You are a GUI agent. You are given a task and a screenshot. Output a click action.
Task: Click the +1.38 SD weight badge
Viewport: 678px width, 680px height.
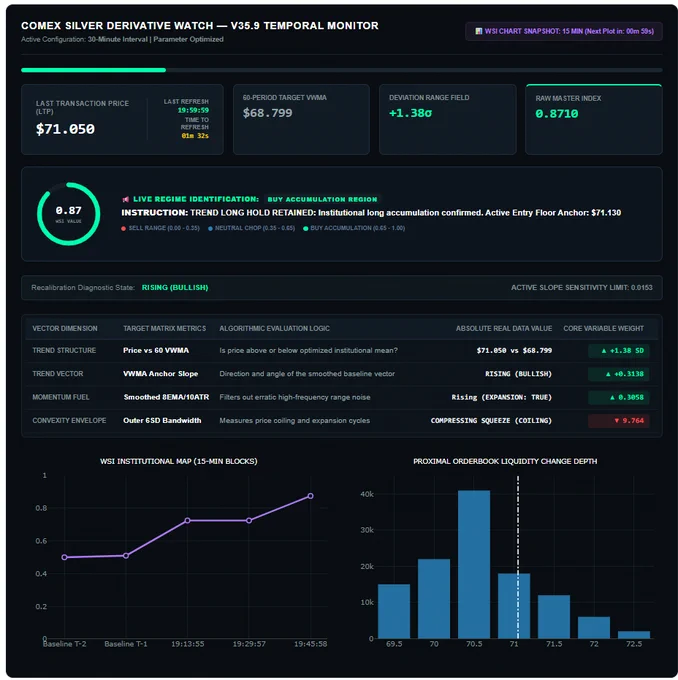[619, 350]
